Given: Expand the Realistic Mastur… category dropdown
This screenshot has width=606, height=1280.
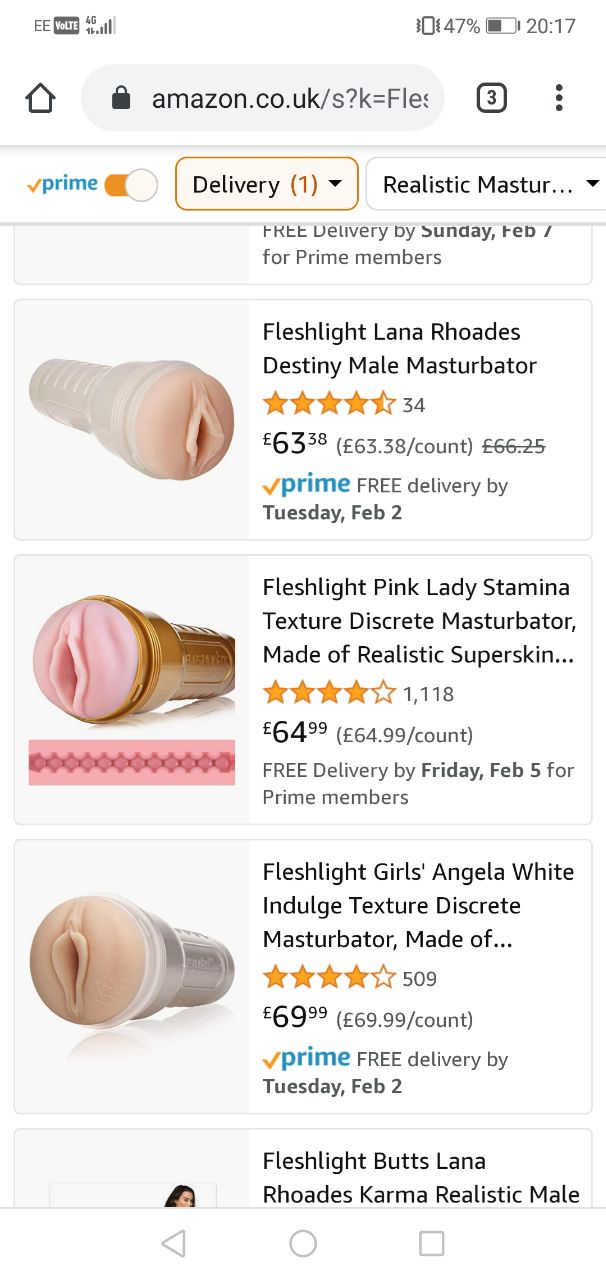Looking at the screenshot, I should [x=490, y=184].
